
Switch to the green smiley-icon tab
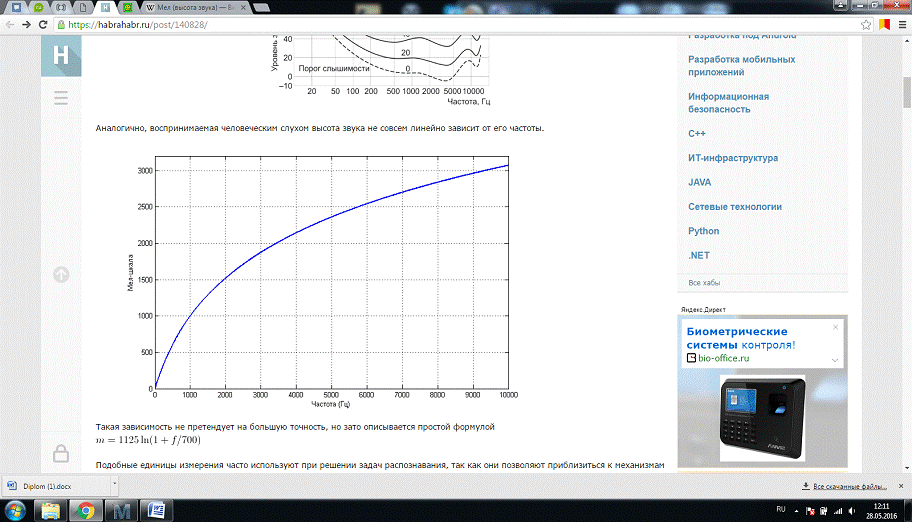127,8
